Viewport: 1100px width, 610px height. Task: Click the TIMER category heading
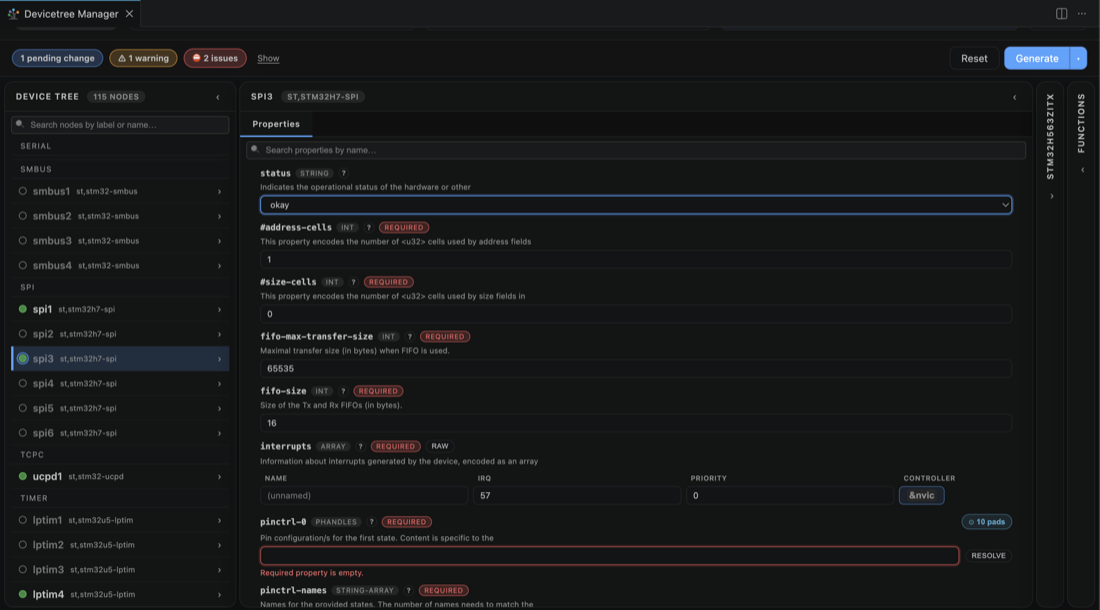pyautogui.click(x=34, y=498)
